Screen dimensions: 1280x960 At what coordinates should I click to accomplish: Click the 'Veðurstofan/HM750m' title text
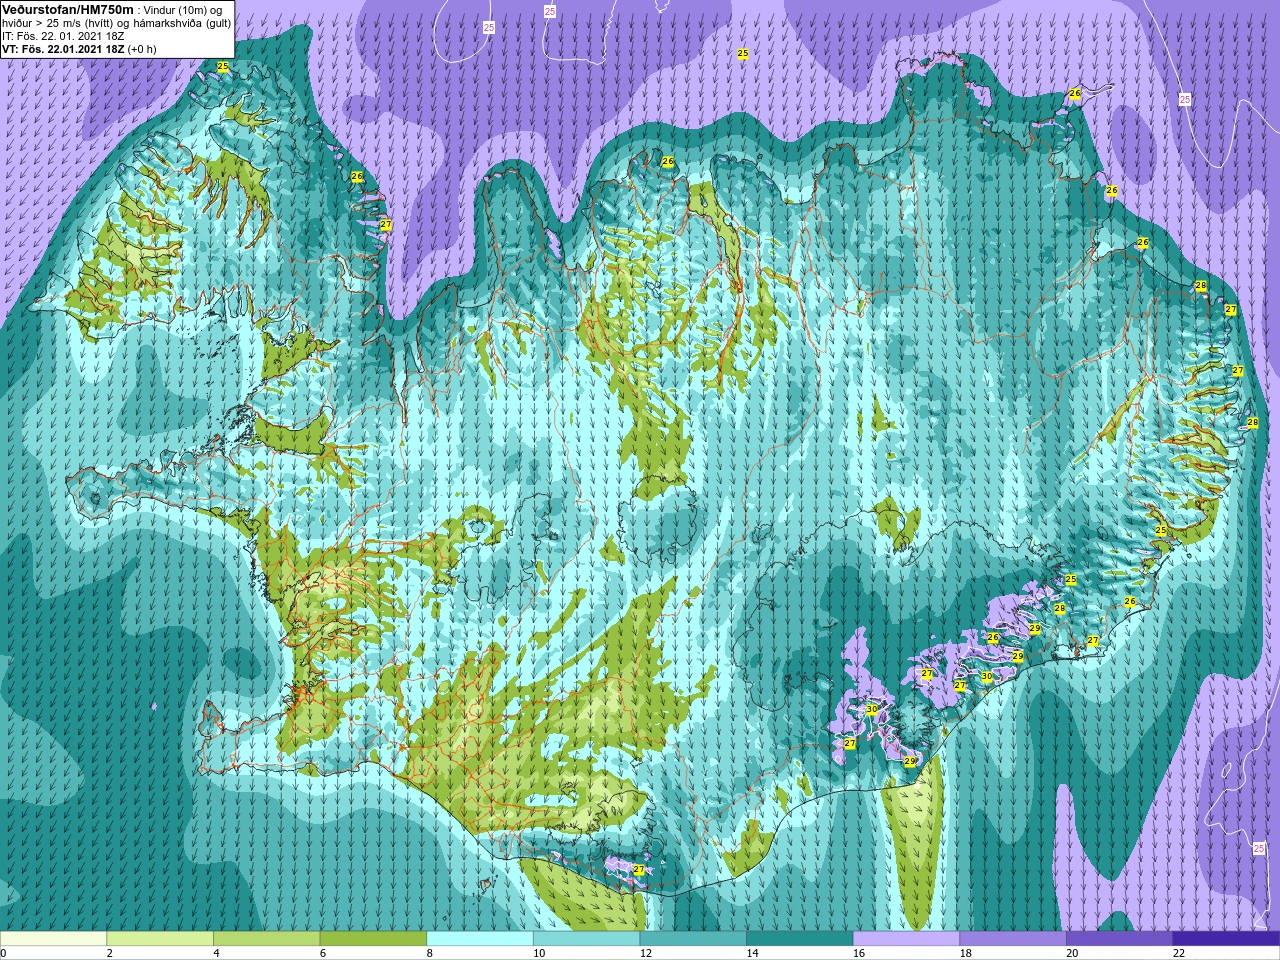tap(67, 9)
